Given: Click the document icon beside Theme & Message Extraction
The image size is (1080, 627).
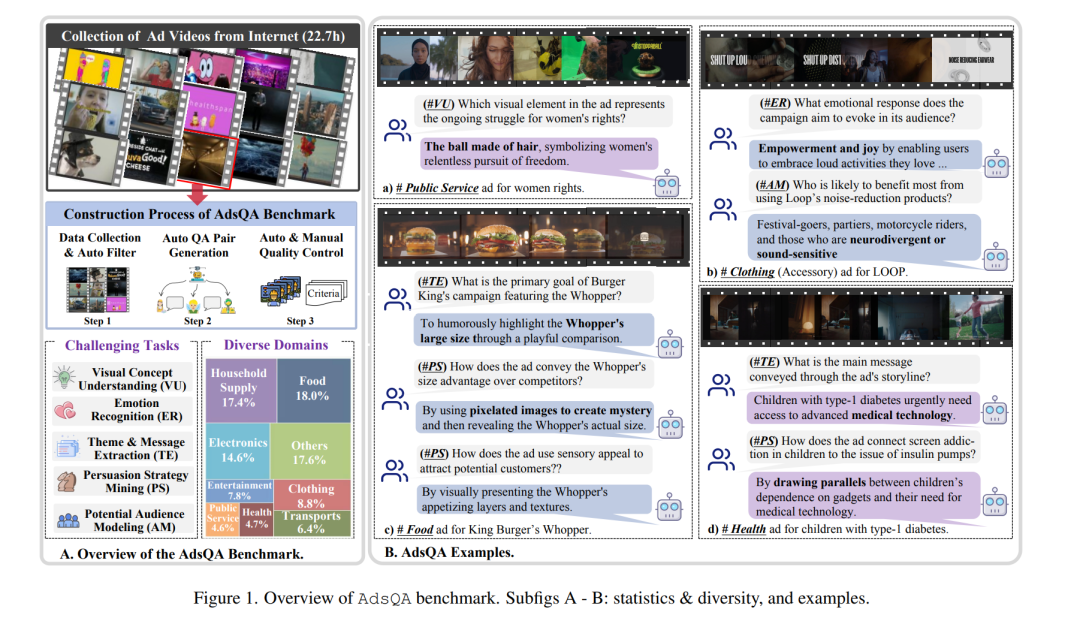Looking at the screenshot, I should coord(68,448).
